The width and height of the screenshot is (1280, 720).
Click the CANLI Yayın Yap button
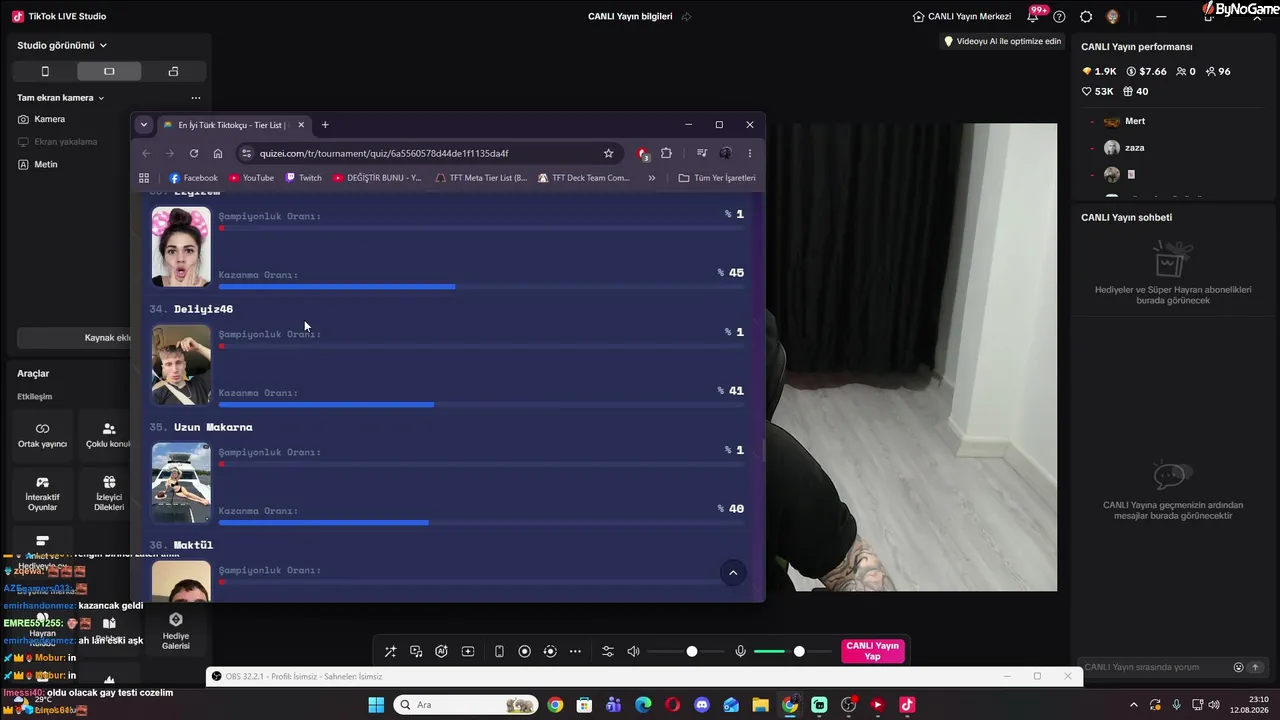pos(872,652)
